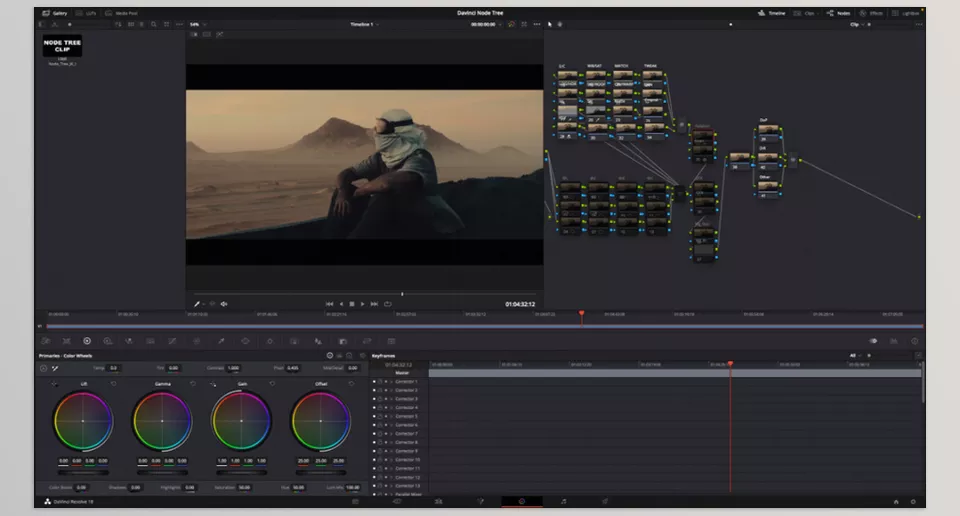This screenshot has width=960, height=516.
Task: Open the Timeline 1 name dropdown
Action: coord(364,24)
